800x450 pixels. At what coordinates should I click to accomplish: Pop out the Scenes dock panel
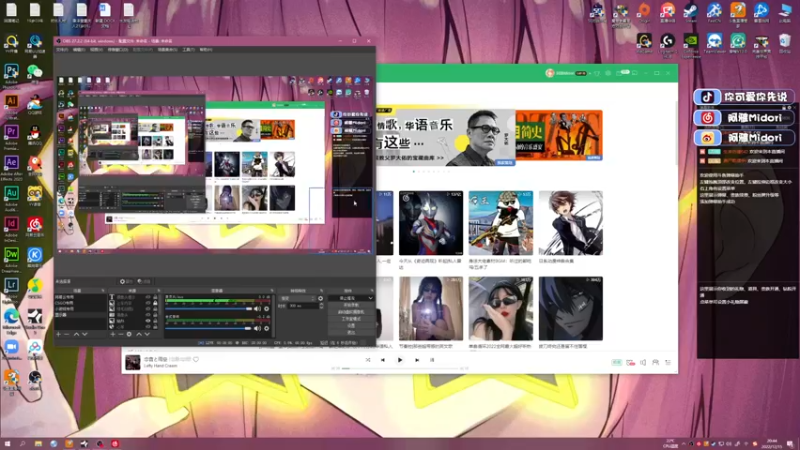point(103,290)
